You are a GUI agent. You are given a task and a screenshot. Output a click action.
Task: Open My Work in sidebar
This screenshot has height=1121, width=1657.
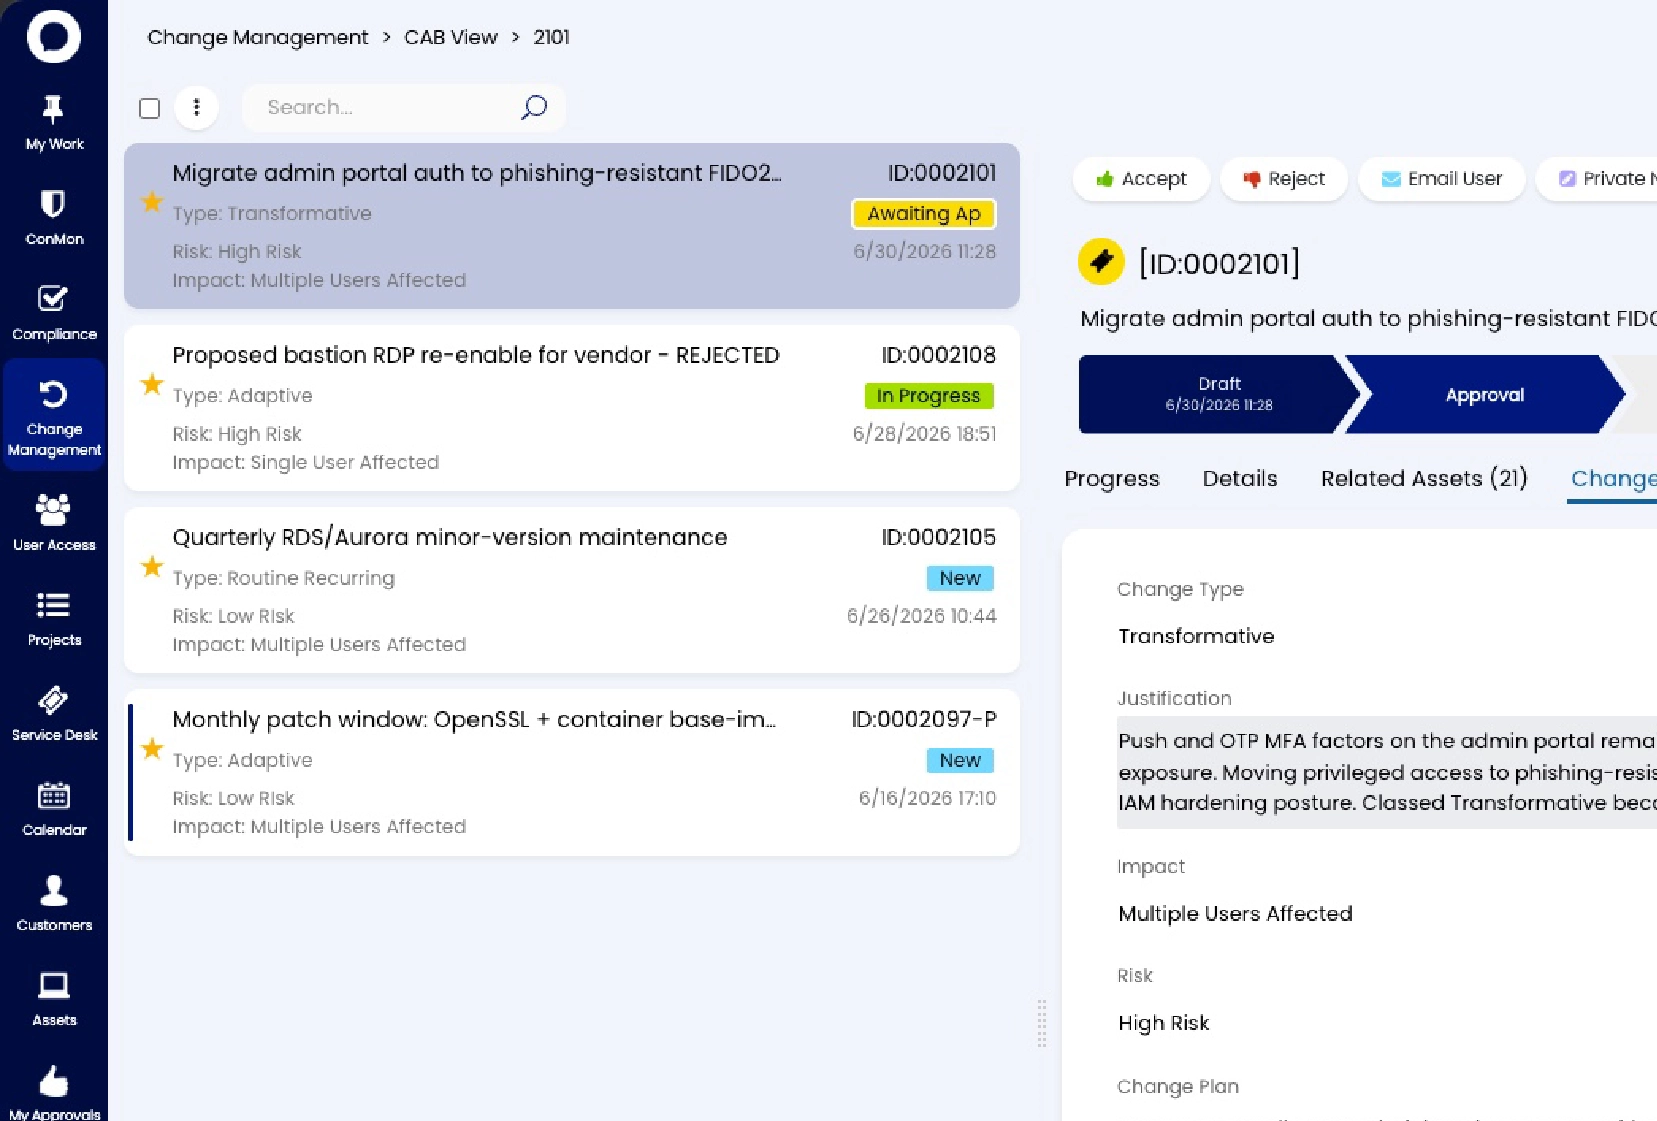pos(54,123)
